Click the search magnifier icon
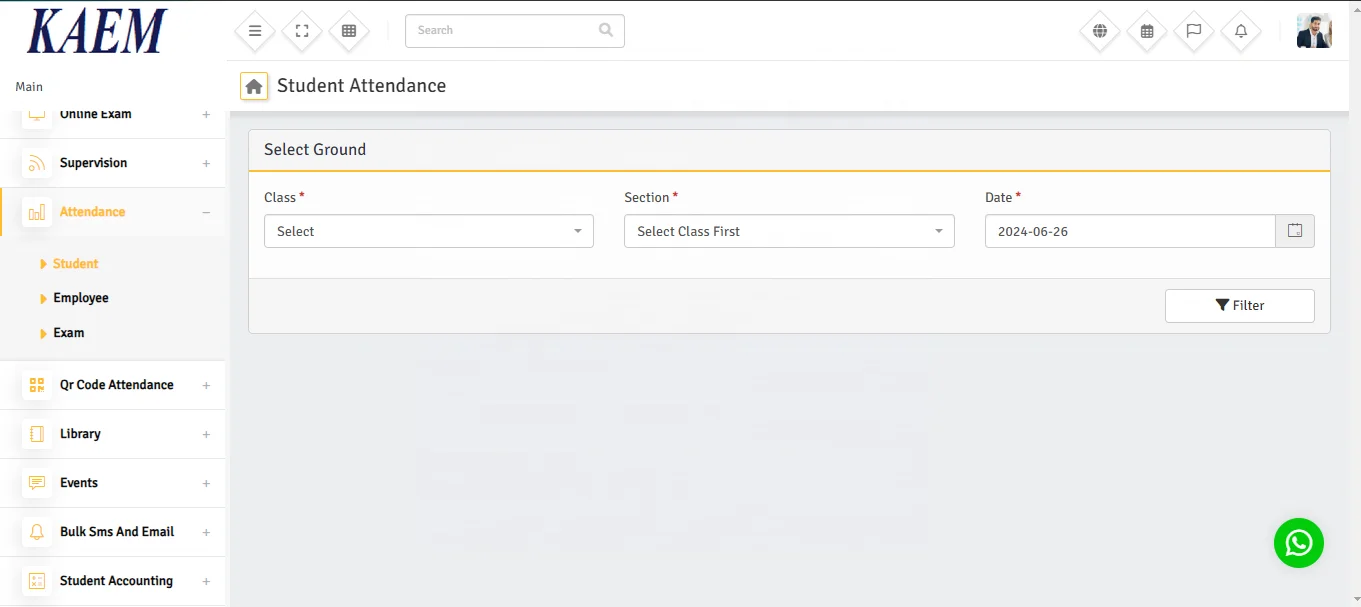This screenshot has width=1361, height=607. pos(606,30)
